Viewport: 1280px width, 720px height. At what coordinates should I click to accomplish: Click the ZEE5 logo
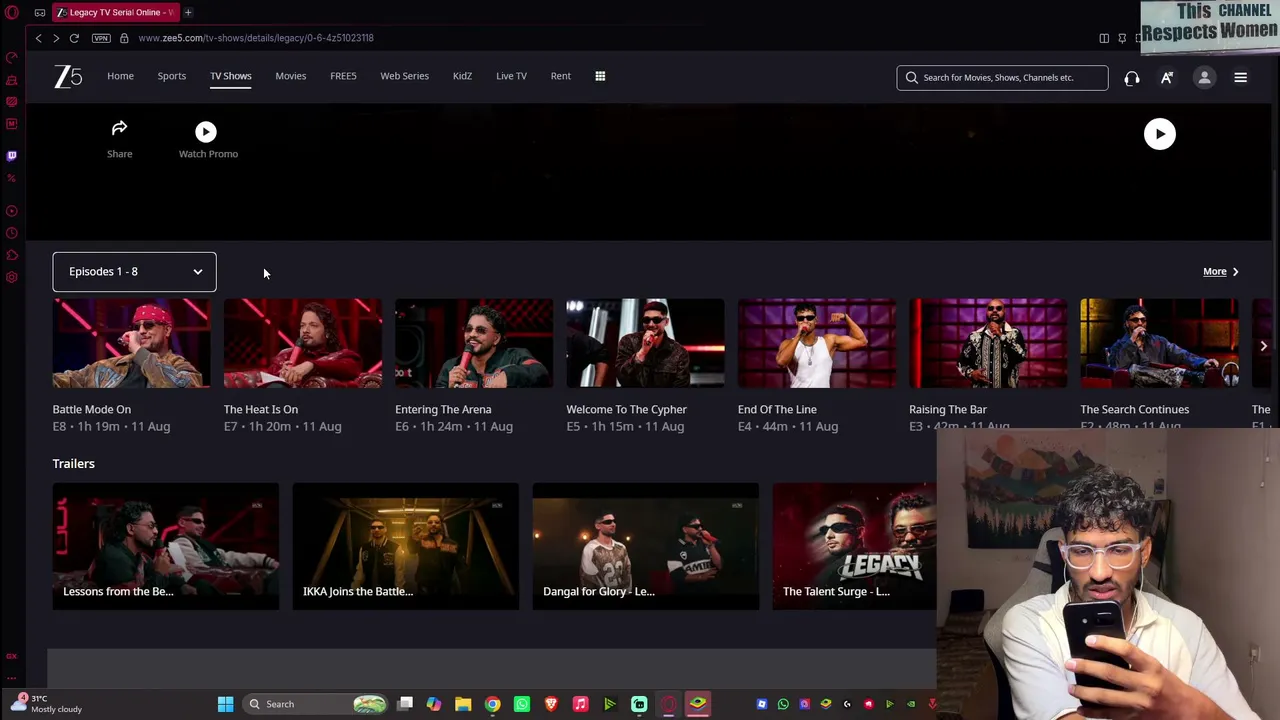(68, 76)
